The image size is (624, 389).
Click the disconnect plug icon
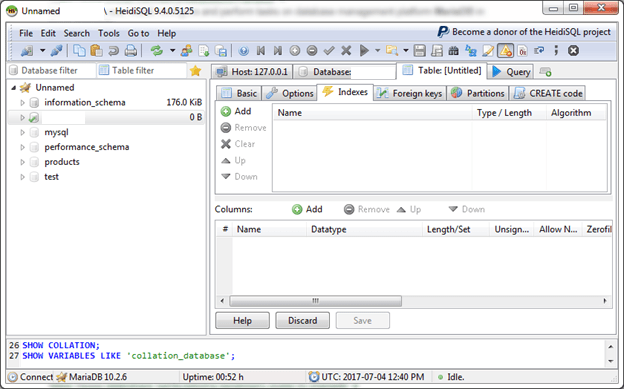point(57,51)
